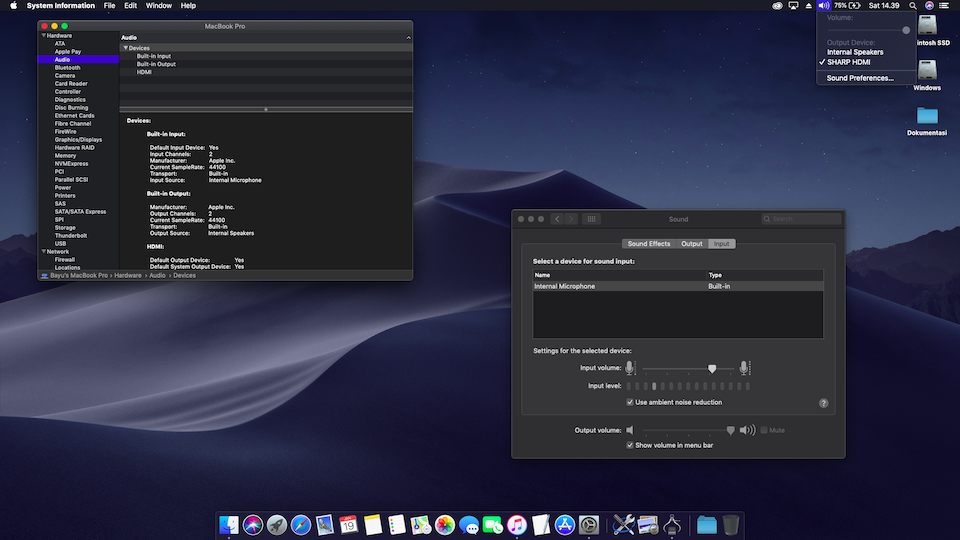This screenshot has width=960, height=540.
Task: Click the Audio column sort chevron
Action: click(x=408, y=37)
